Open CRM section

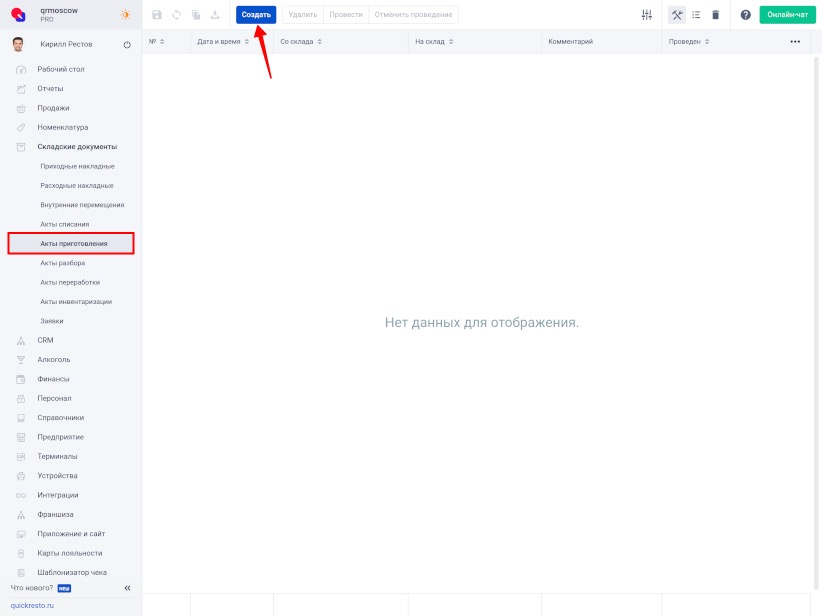(x=45, y=340)
